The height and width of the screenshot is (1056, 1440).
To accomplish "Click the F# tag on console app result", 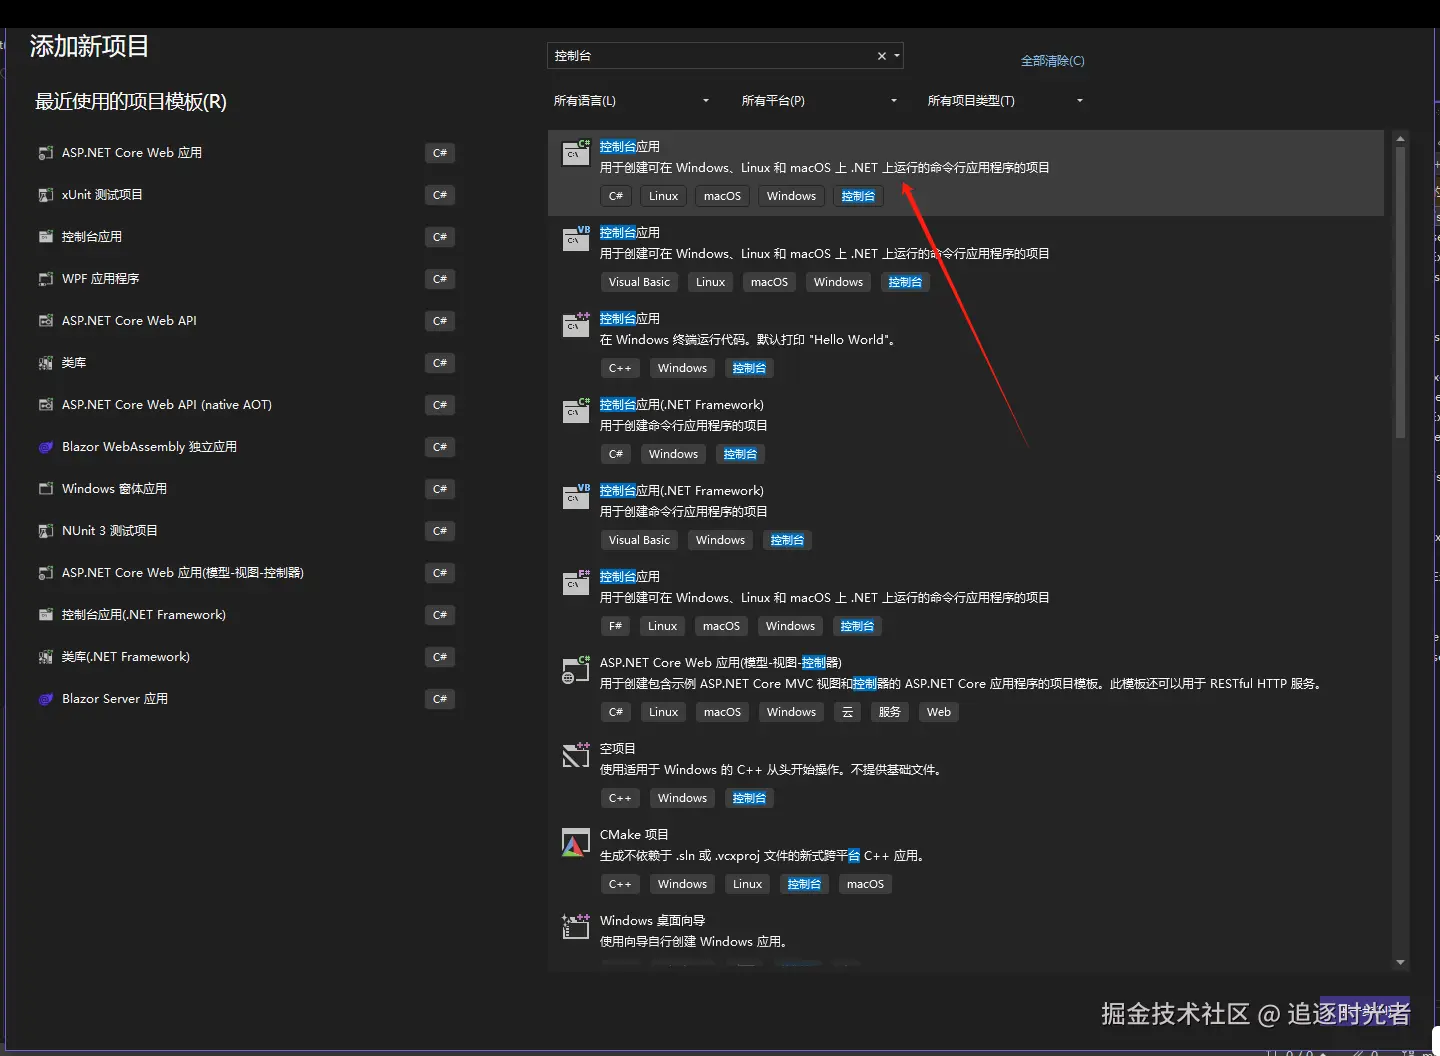I will 616,626.
